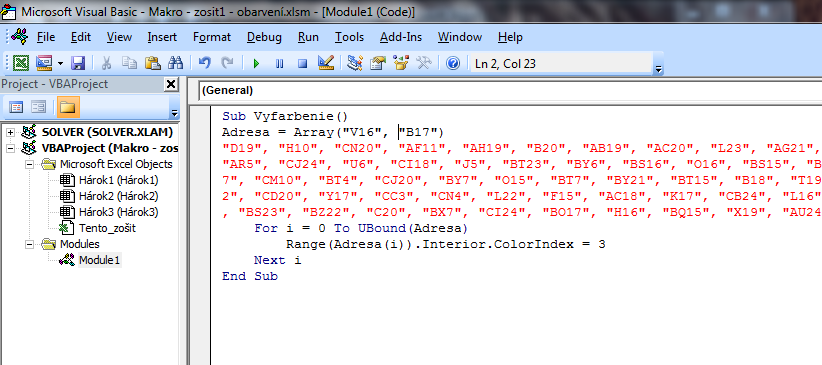The width and height of the screenshot is (822, 365).
Task: Click View Code icon in Project pane
Action: tap(16, 108)
